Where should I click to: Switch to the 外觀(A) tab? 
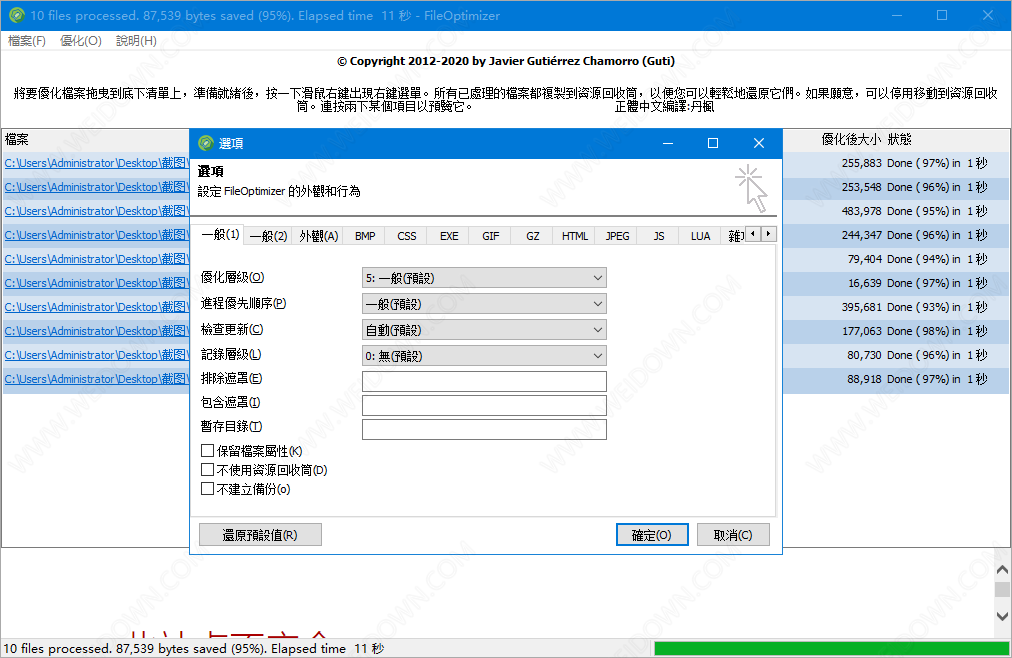(x=319, y=236)
